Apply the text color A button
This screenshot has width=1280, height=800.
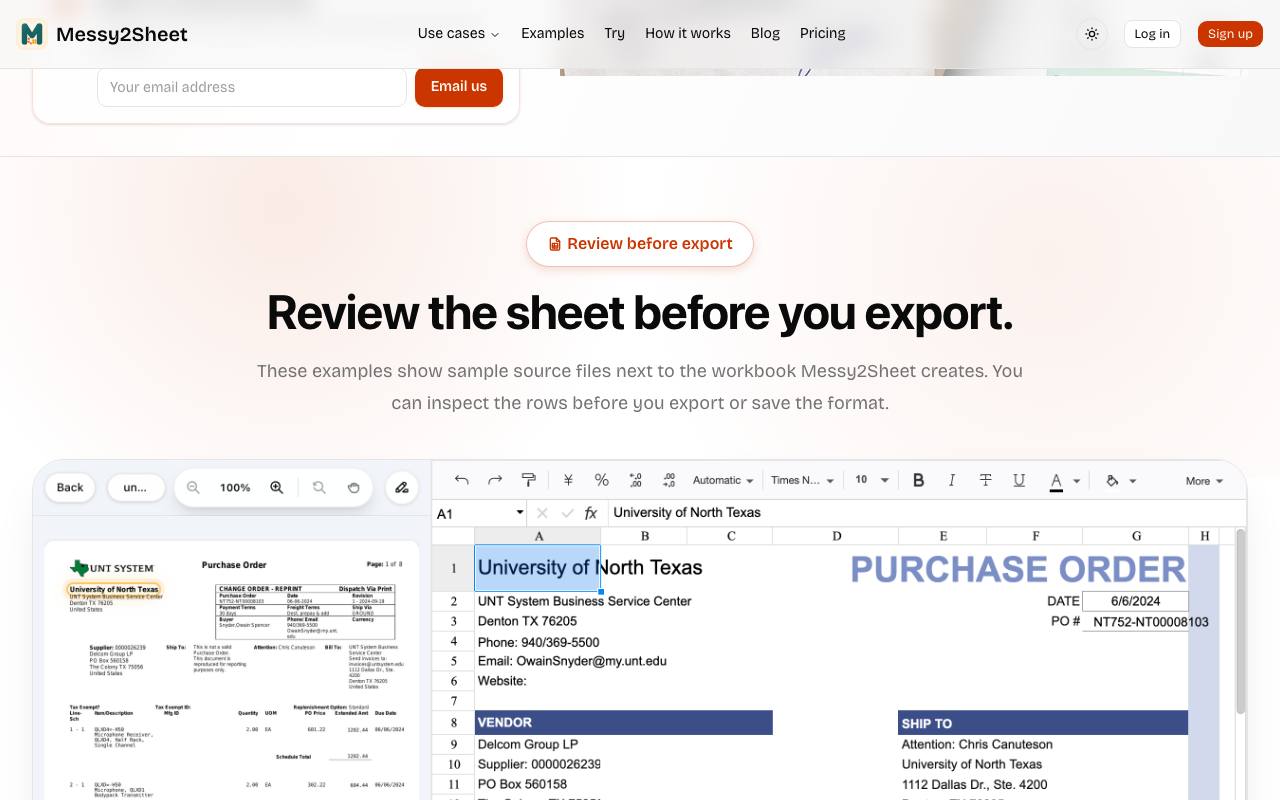[1056, 481]
